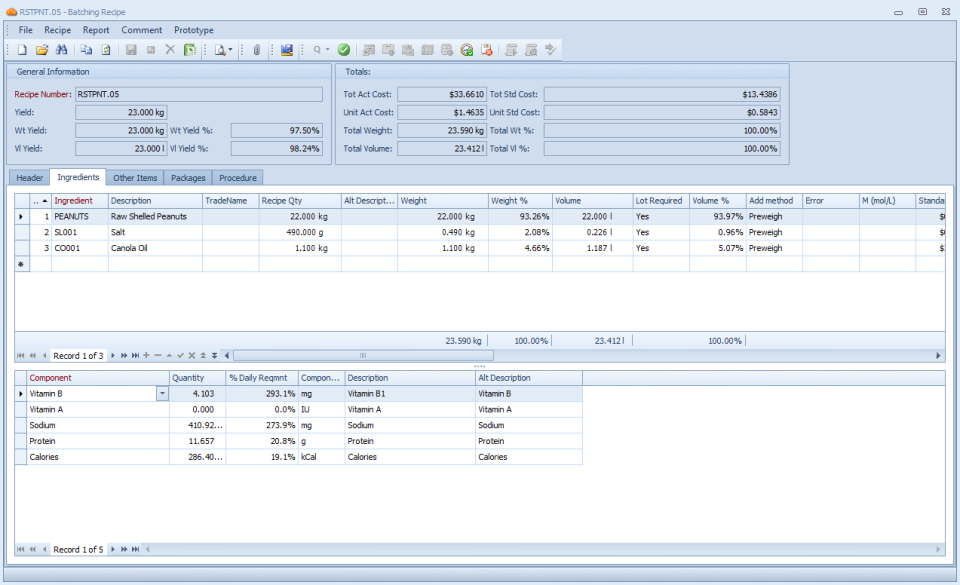Image resolution: width=960 pixels, height=585 pixels.
Task: Open a recipe with the folder icon
Action: [x=42, y=49]
